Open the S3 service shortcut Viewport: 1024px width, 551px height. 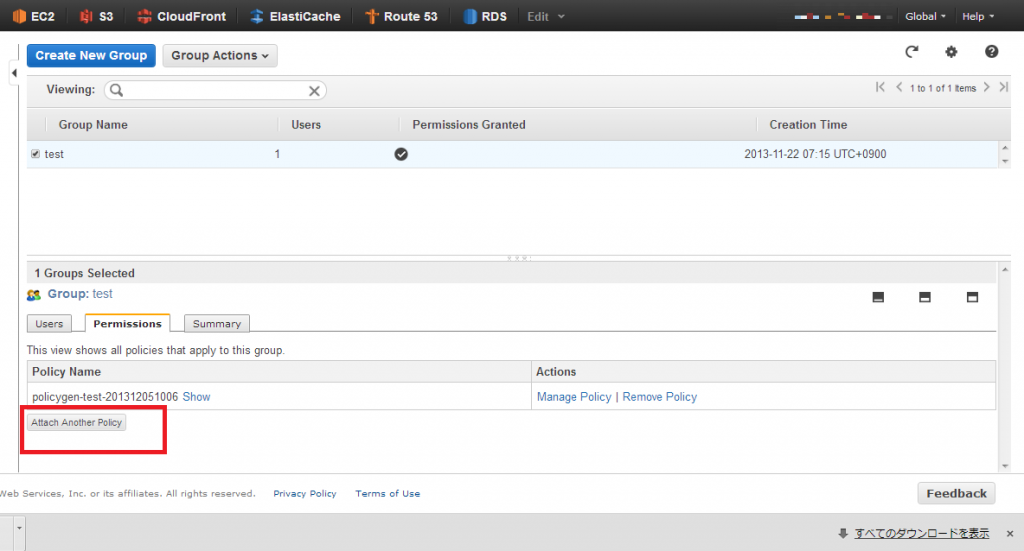coord(97,16)
